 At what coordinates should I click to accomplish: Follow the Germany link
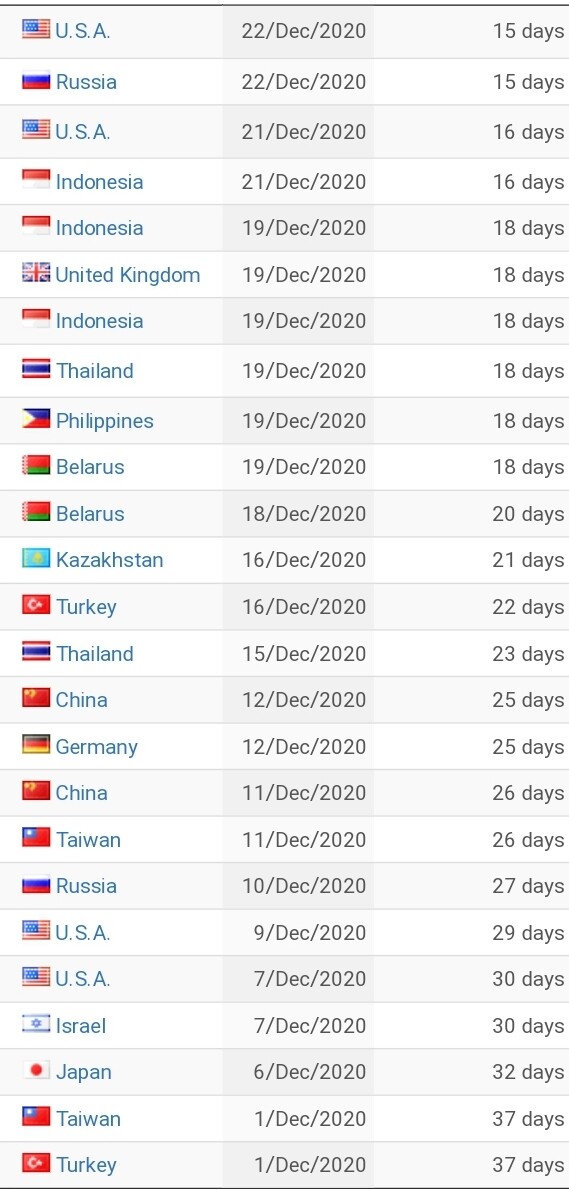click(96, 747)
